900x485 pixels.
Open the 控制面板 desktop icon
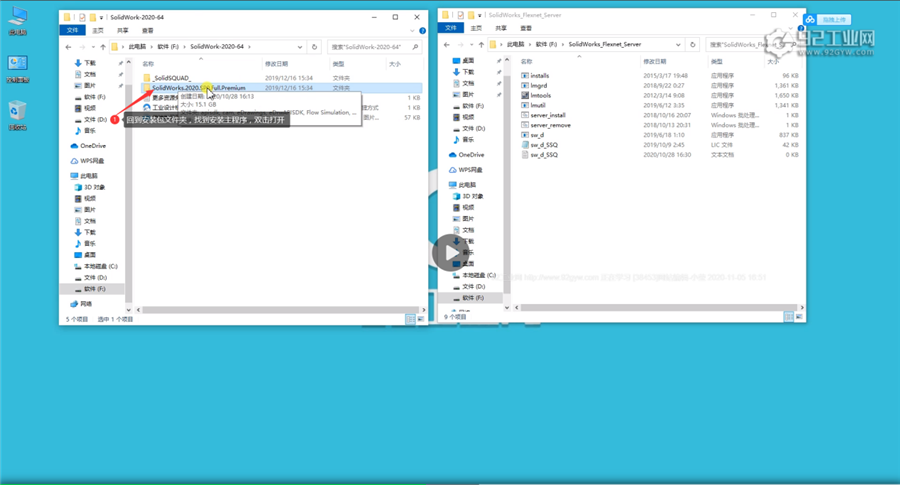[18, 69]
